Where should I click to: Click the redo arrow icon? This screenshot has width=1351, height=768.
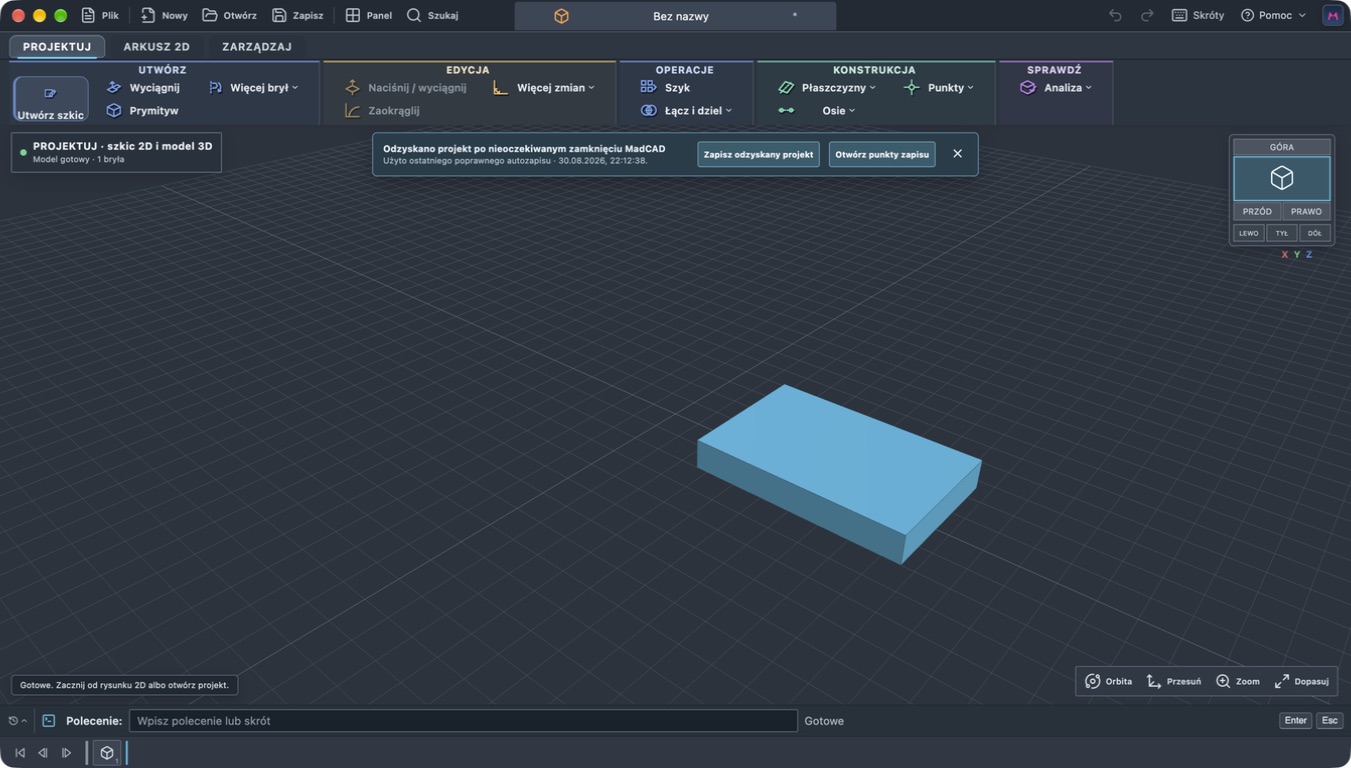[1147, 16]
